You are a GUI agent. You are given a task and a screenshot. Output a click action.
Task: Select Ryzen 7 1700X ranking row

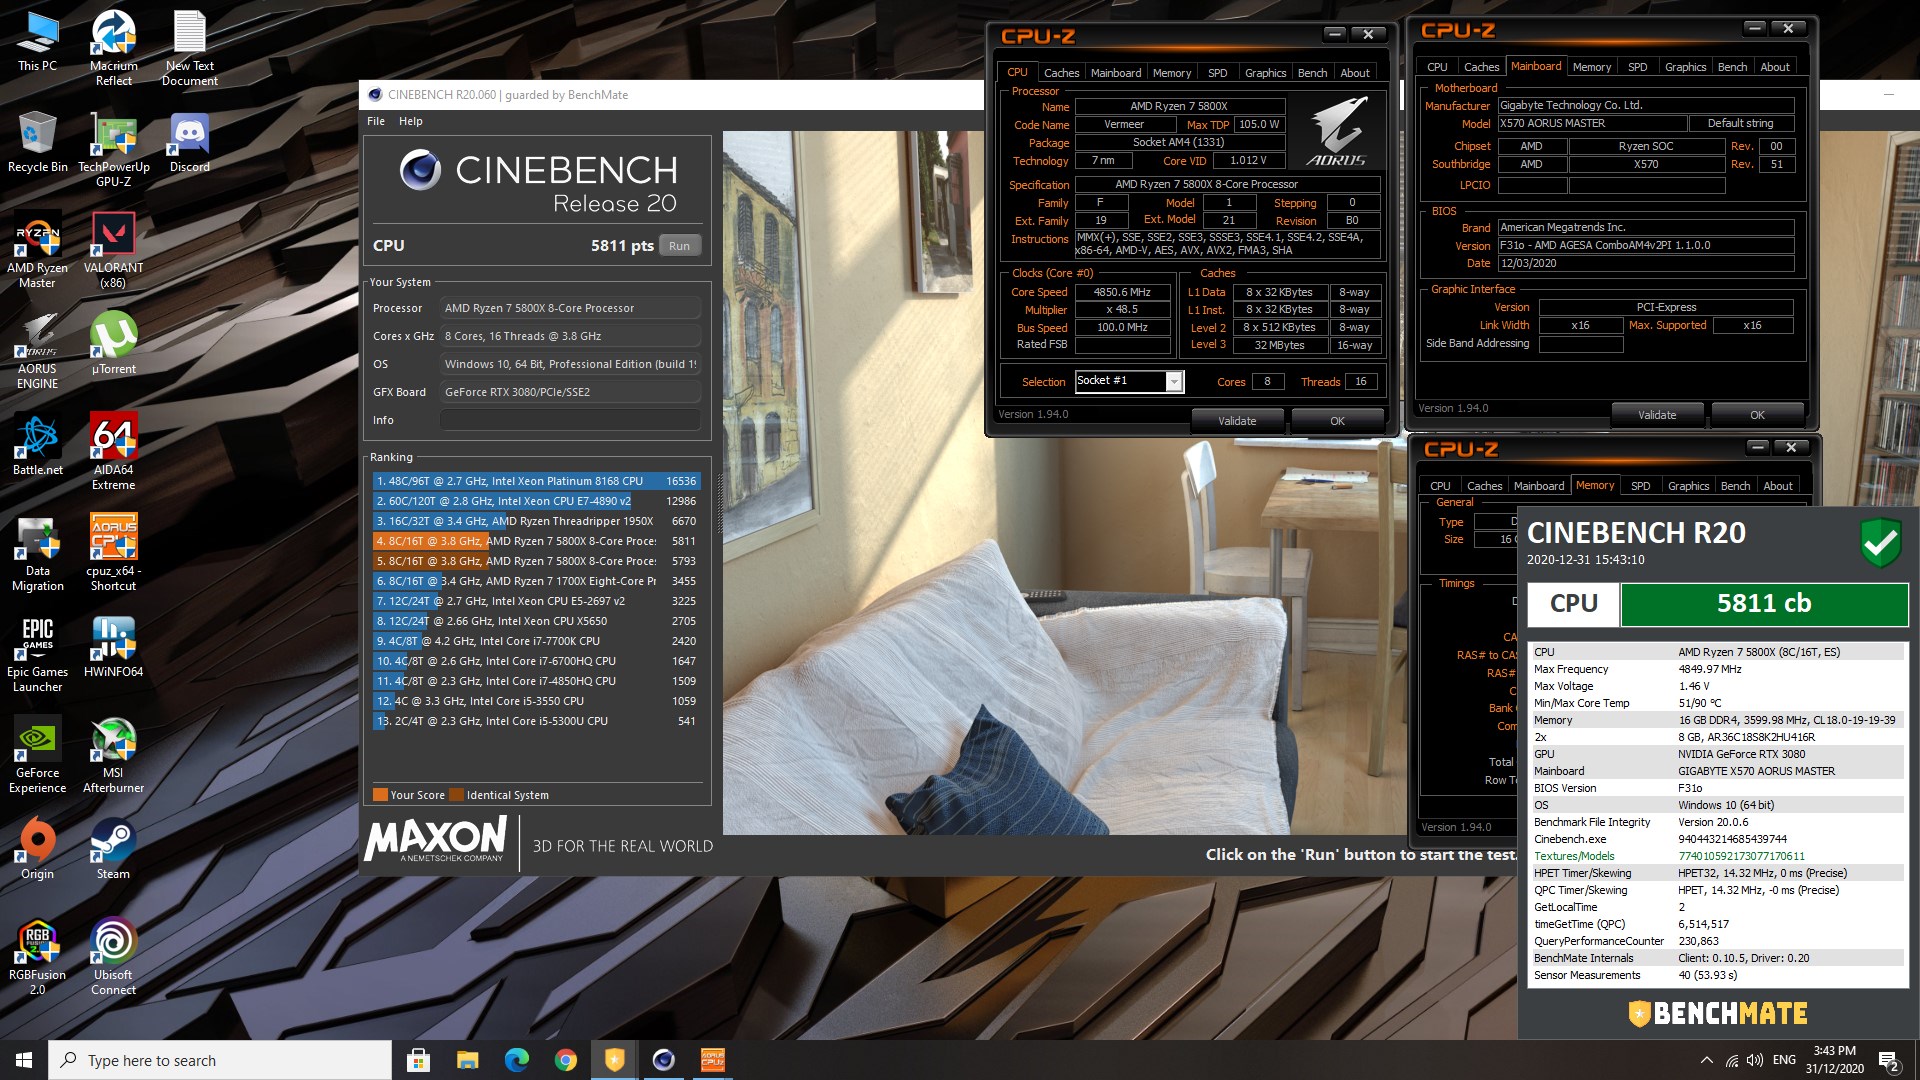click(536, 581)
